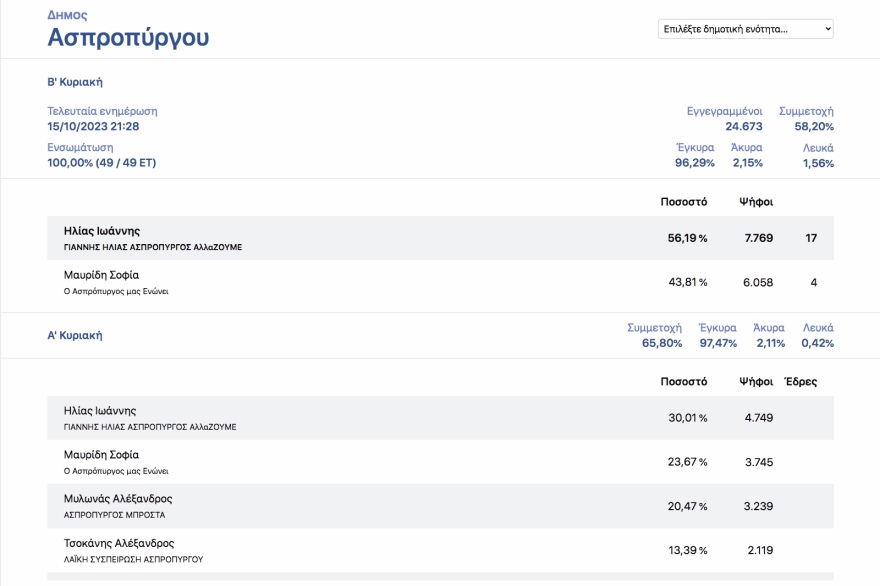Click the integration value 100,00% (49 / 49 ET)
This screenshot has height=586, width=880.
tap(102, 163)
